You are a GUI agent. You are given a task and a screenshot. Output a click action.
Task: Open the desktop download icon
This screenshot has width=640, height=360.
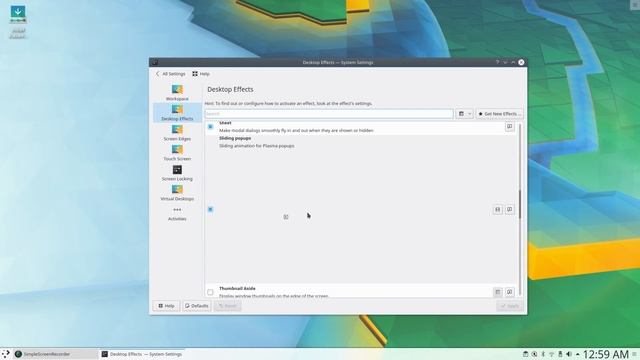point(18,22)
